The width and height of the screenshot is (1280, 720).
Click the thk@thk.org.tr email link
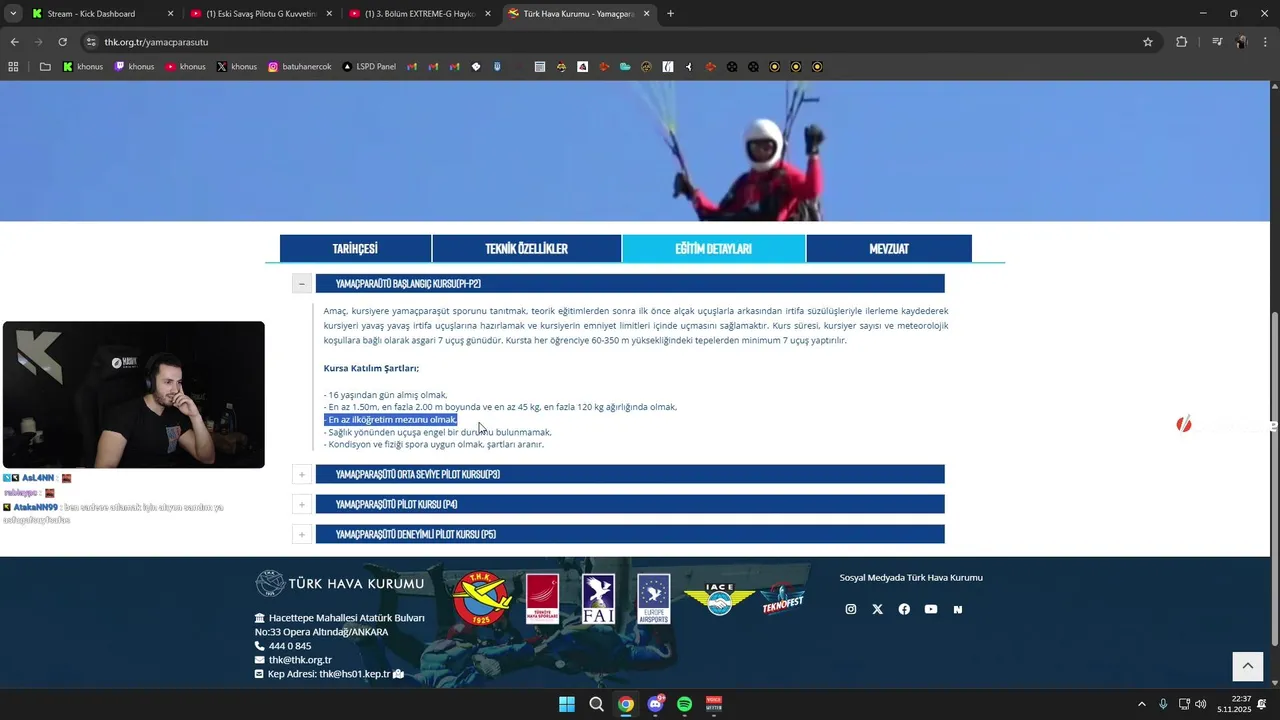point(300,660)
